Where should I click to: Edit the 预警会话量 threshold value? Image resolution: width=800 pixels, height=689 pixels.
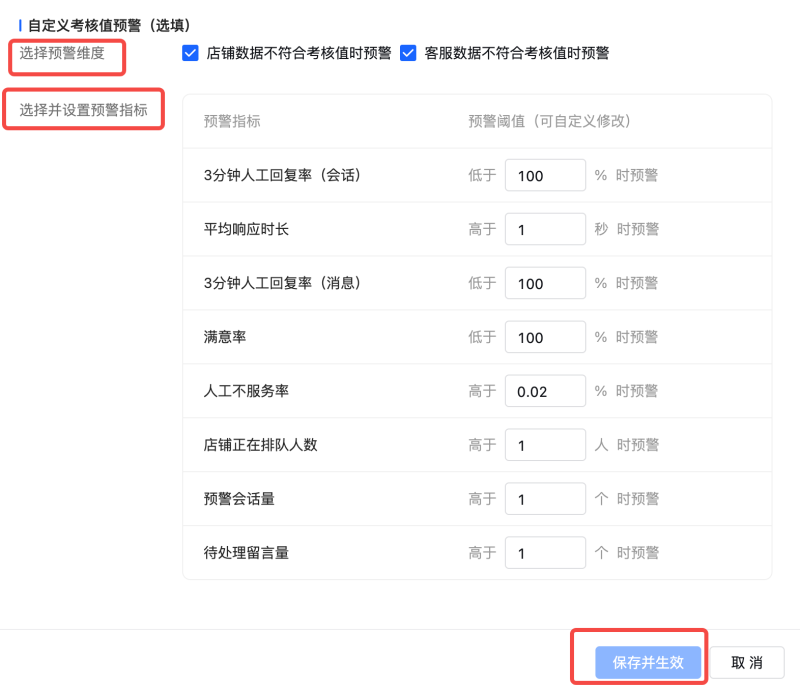click(545, 498)
